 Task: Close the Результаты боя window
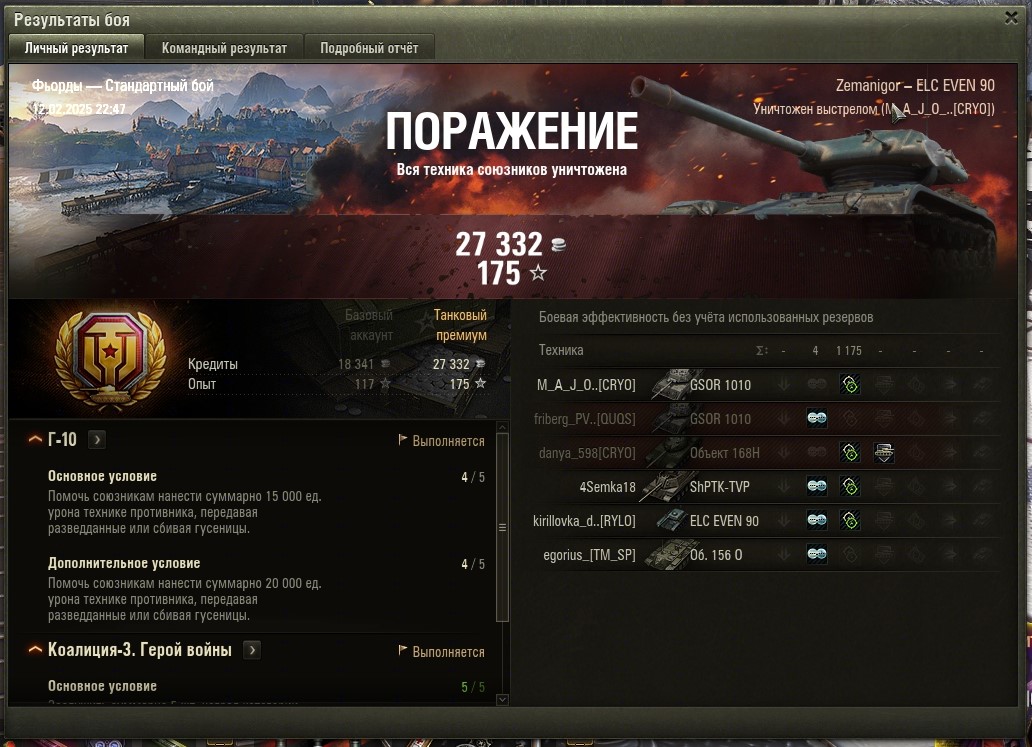(1012, 18)
